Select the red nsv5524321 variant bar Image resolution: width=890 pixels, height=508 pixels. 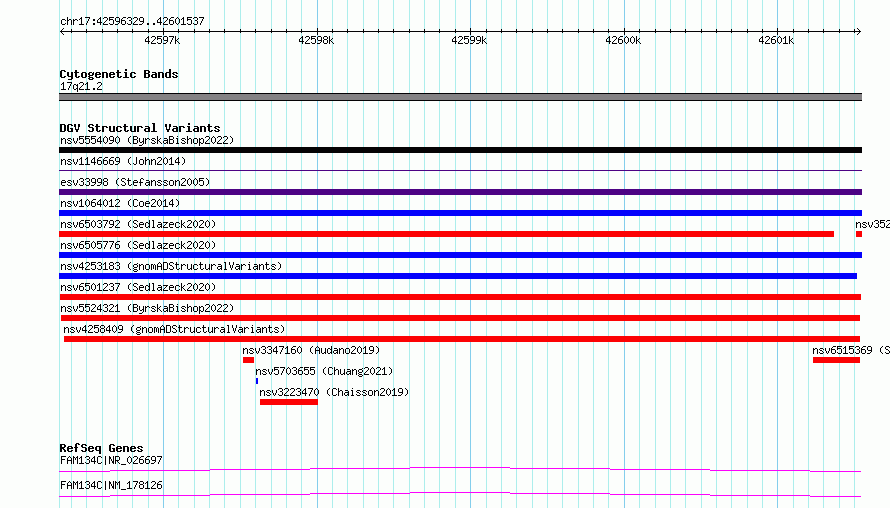[x=460, y=318]
